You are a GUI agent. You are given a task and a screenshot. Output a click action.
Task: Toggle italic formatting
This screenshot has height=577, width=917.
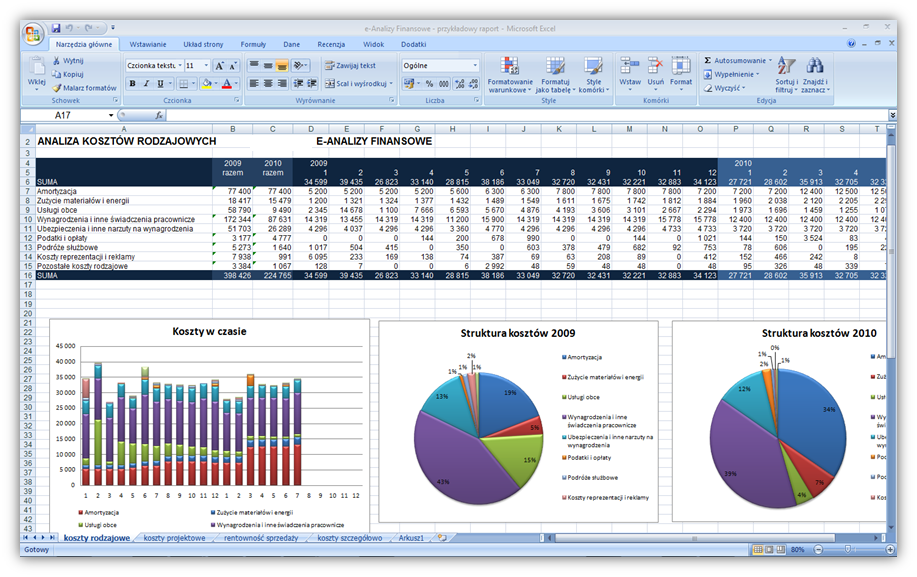(145, 84)
